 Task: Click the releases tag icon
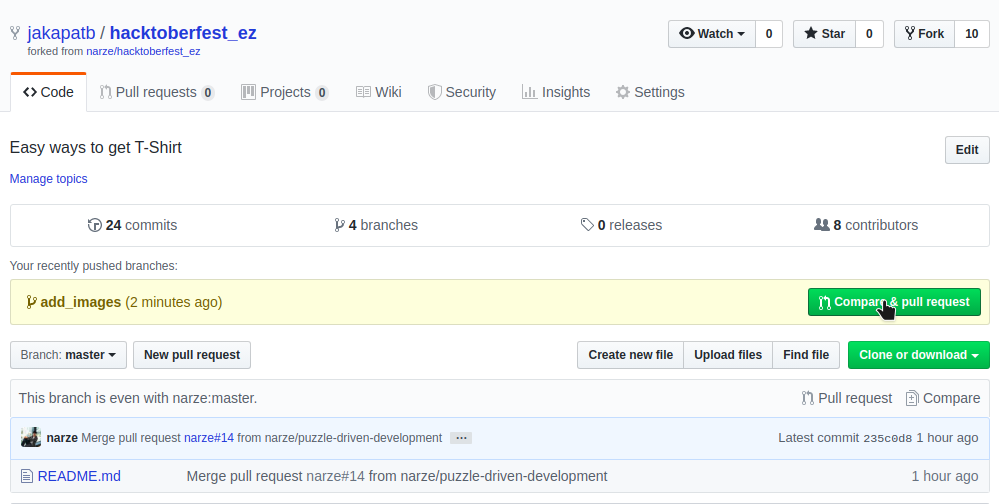[x=587, y=225]
